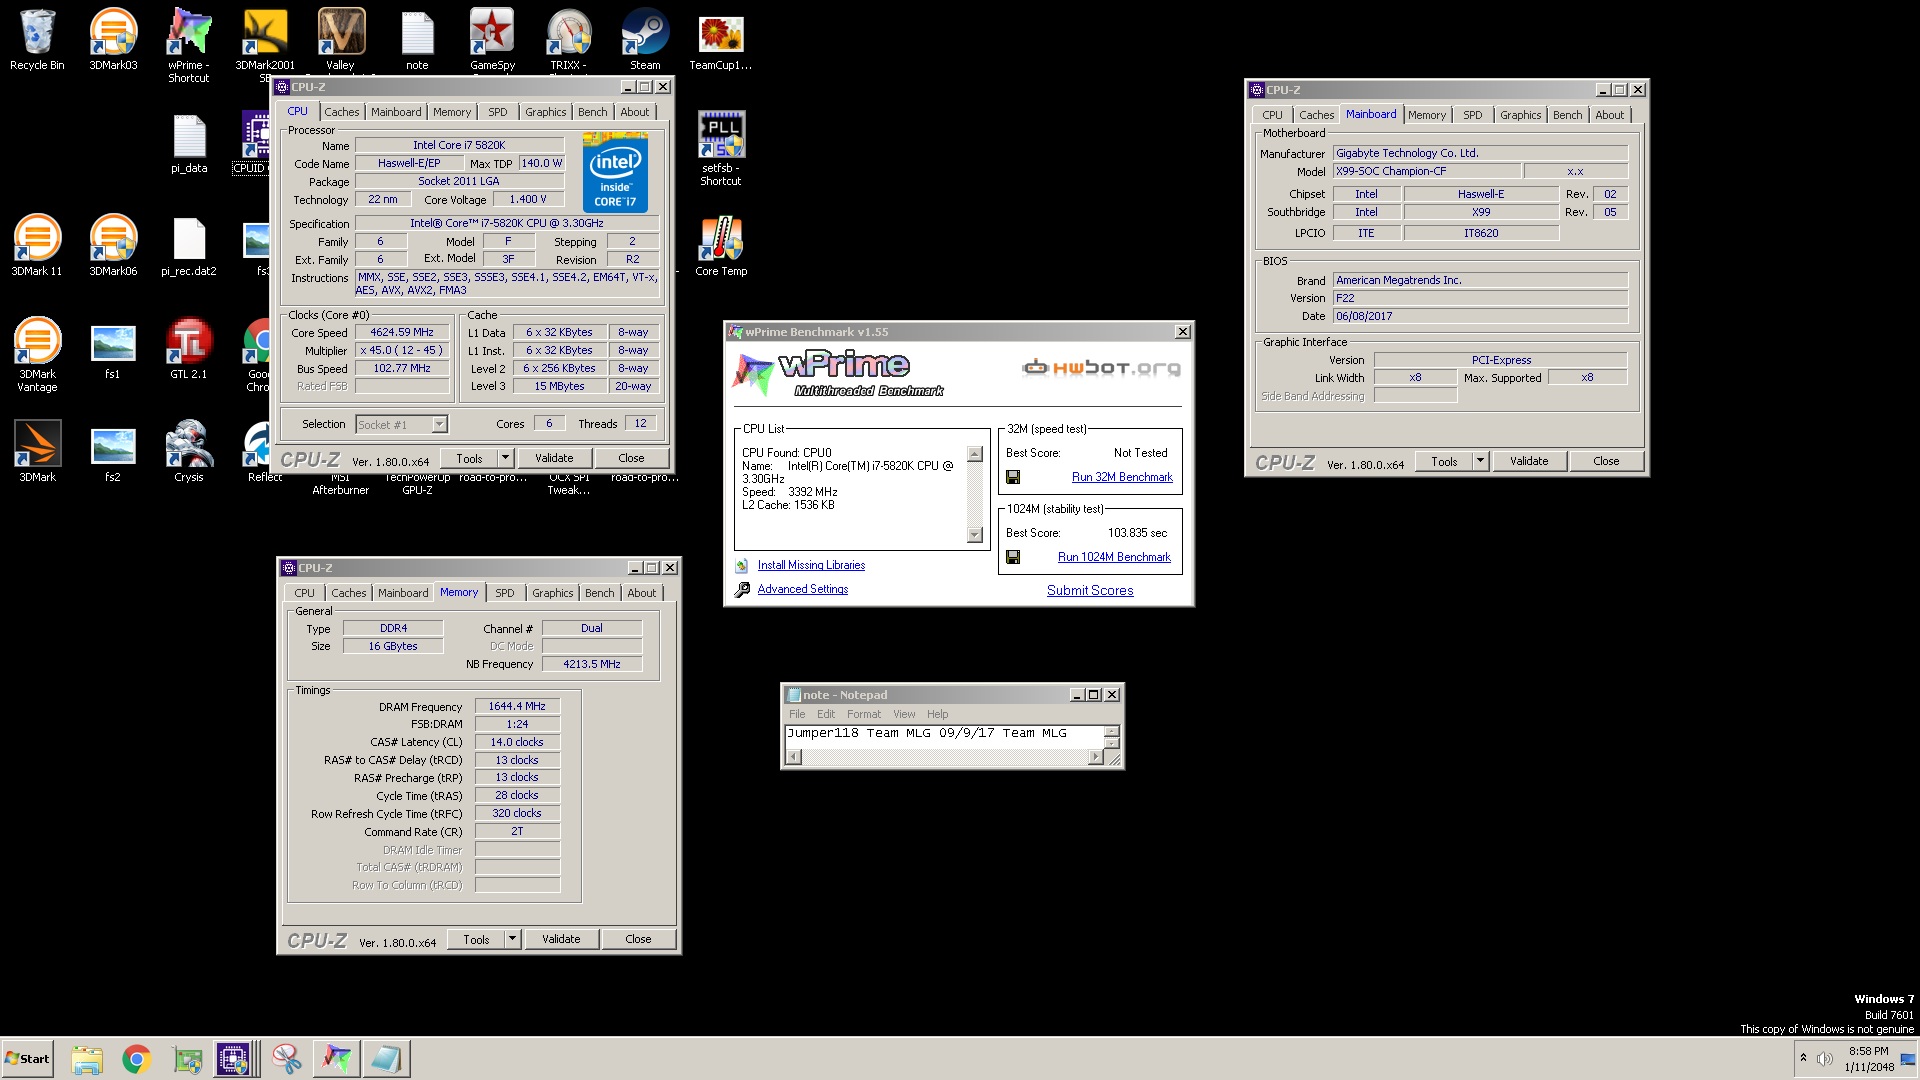This screenshot has height=1080, width=1920.
Task: Launch the wPrime shortcut icon
Action: [x=189, y=45]
